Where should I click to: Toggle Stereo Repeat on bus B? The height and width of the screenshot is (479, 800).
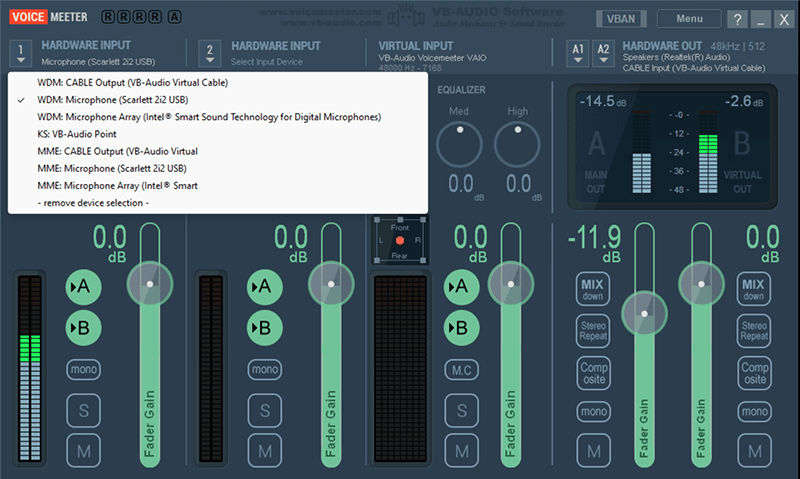[754, 331]
